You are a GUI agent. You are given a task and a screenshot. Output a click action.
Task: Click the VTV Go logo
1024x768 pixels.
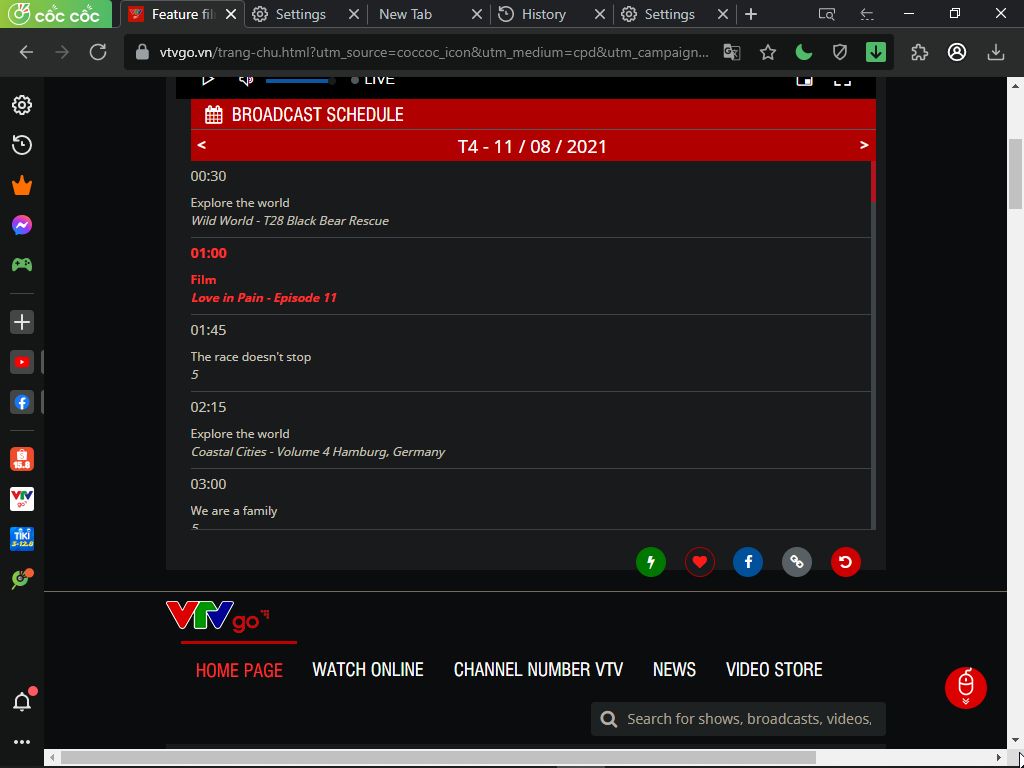(x=217, y=616)
